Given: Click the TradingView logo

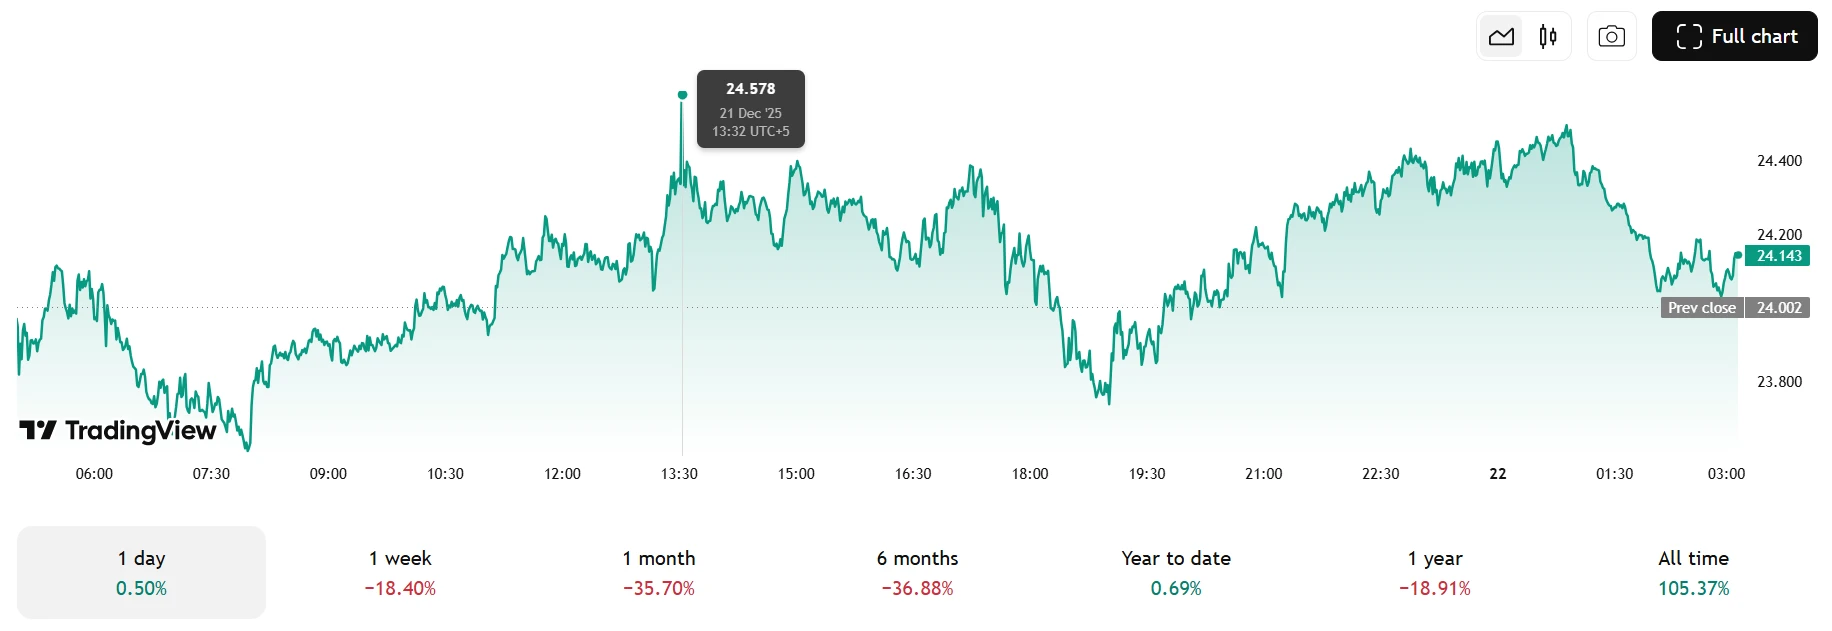Looking at the screenshot, I should point(119,430).
